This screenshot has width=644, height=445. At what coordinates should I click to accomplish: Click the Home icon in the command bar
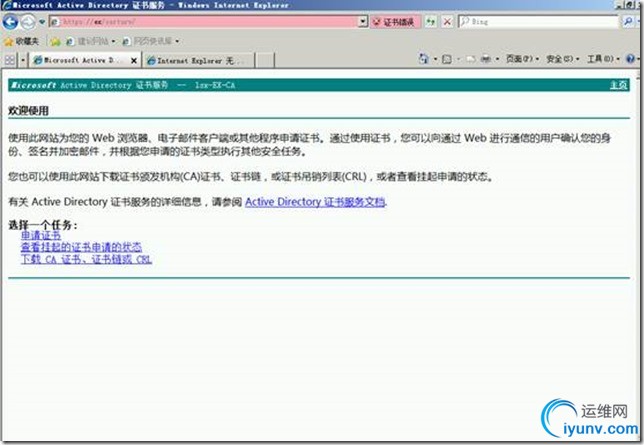[423, 59]
